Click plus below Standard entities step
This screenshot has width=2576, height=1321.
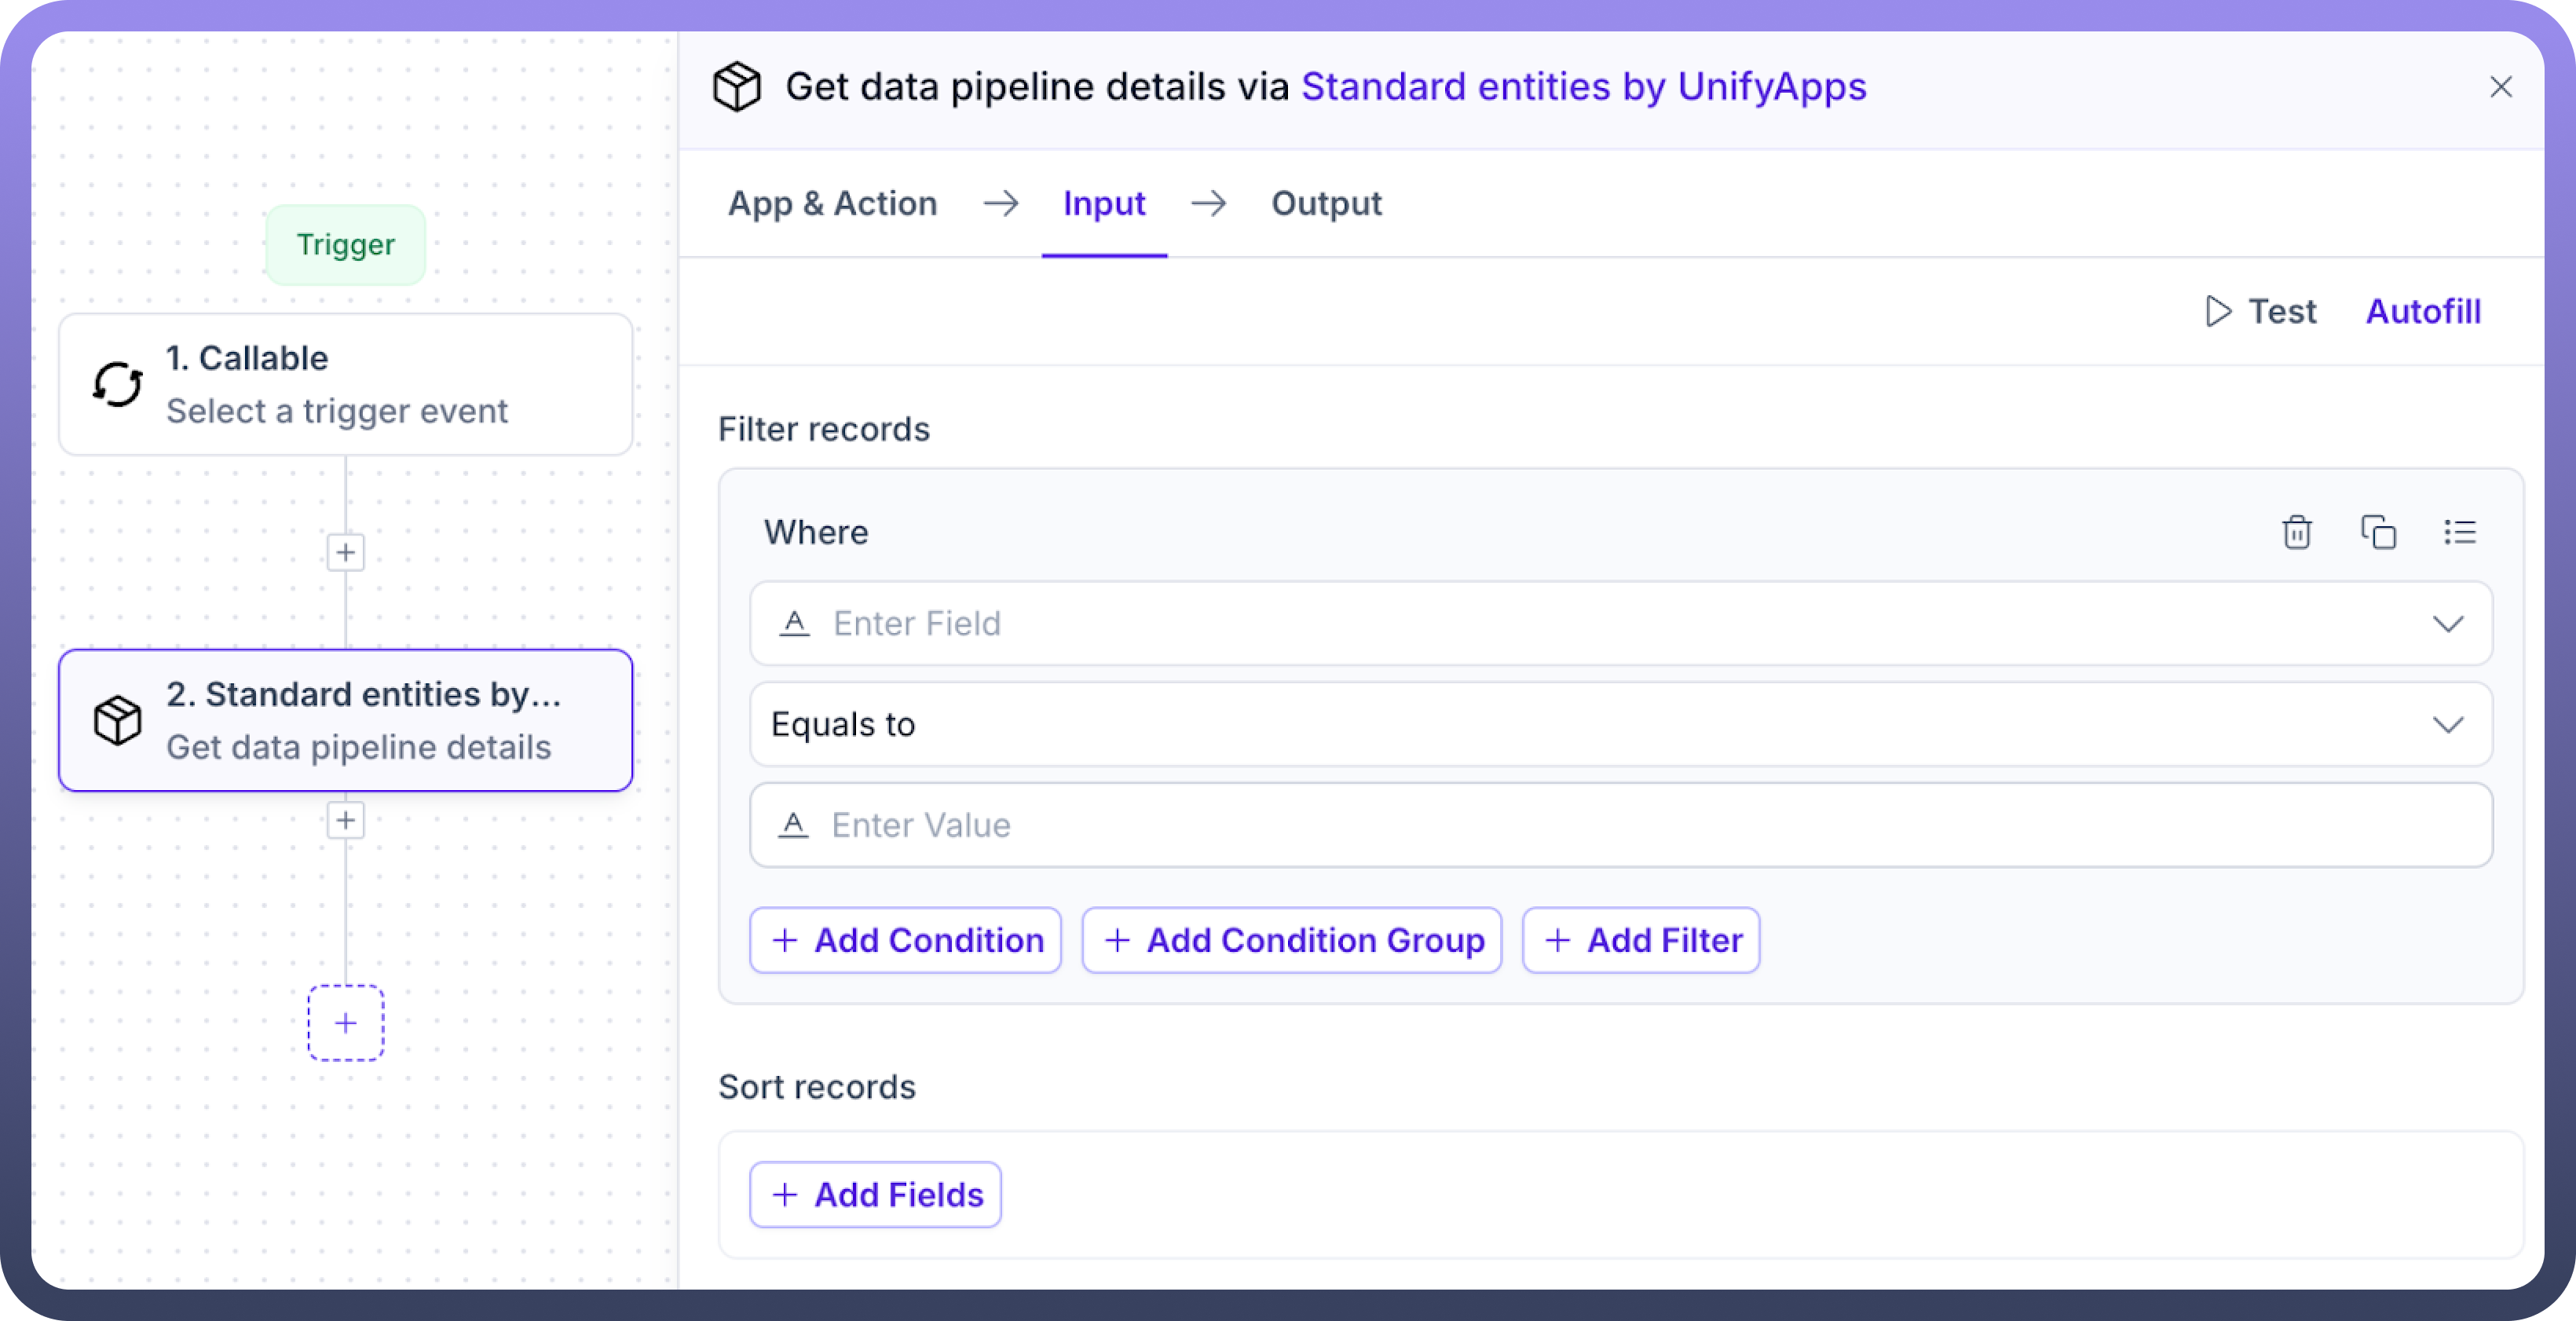pyautogui.click(x=346, y=820)
